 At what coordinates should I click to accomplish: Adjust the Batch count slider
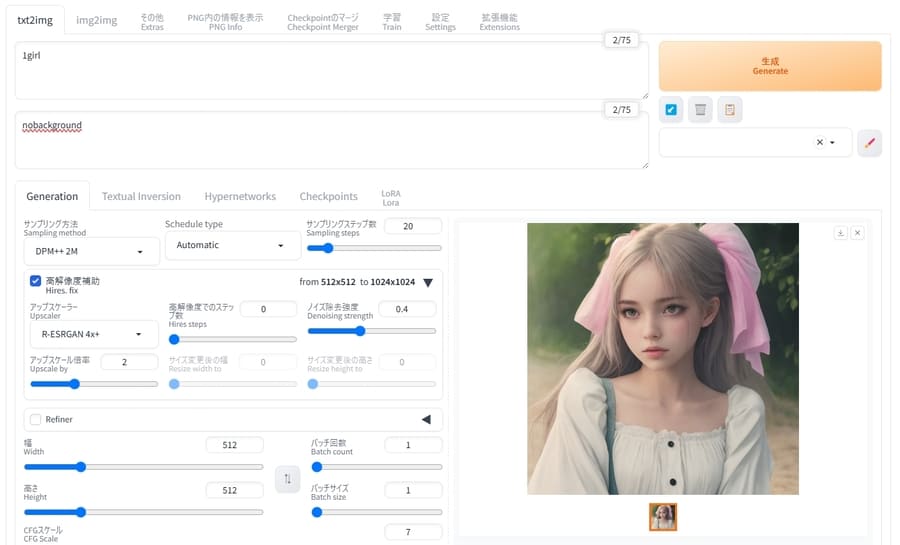377,467
